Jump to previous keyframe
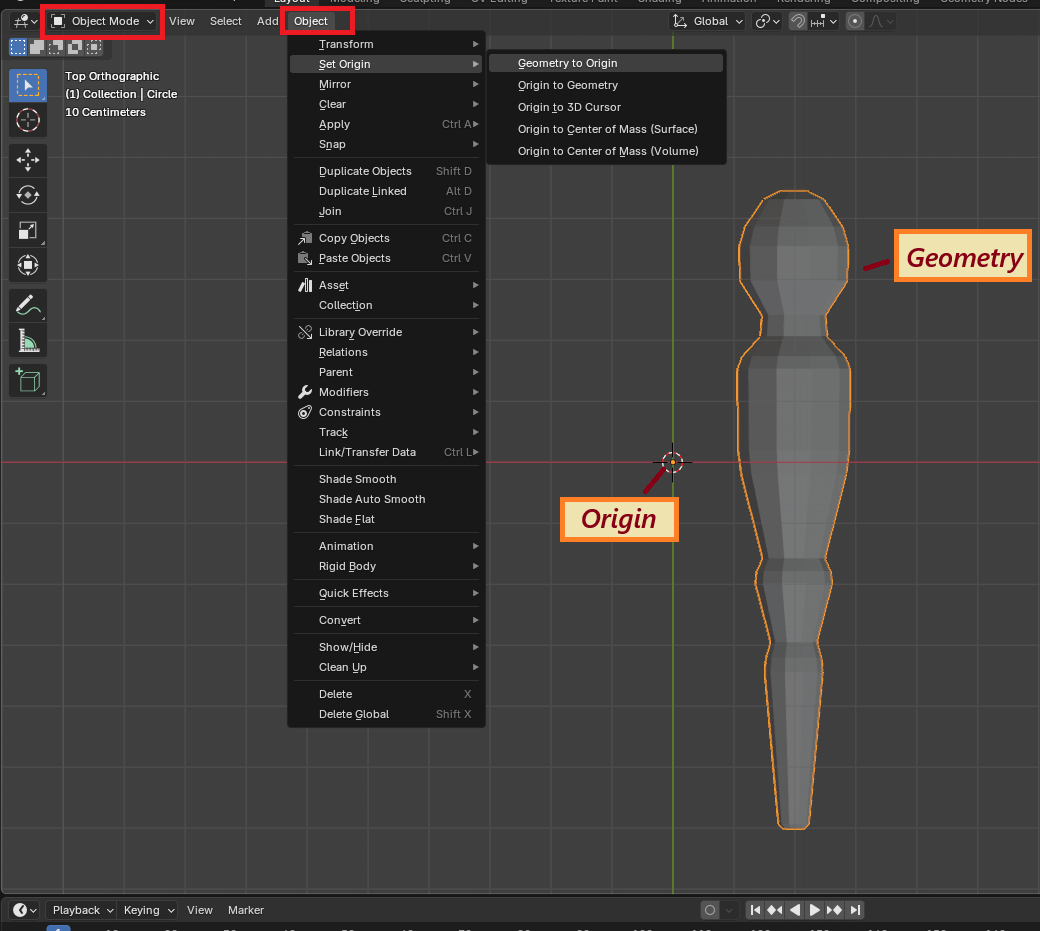The width and height of the screenshot is (1040, 931). [x=775, y=910]
